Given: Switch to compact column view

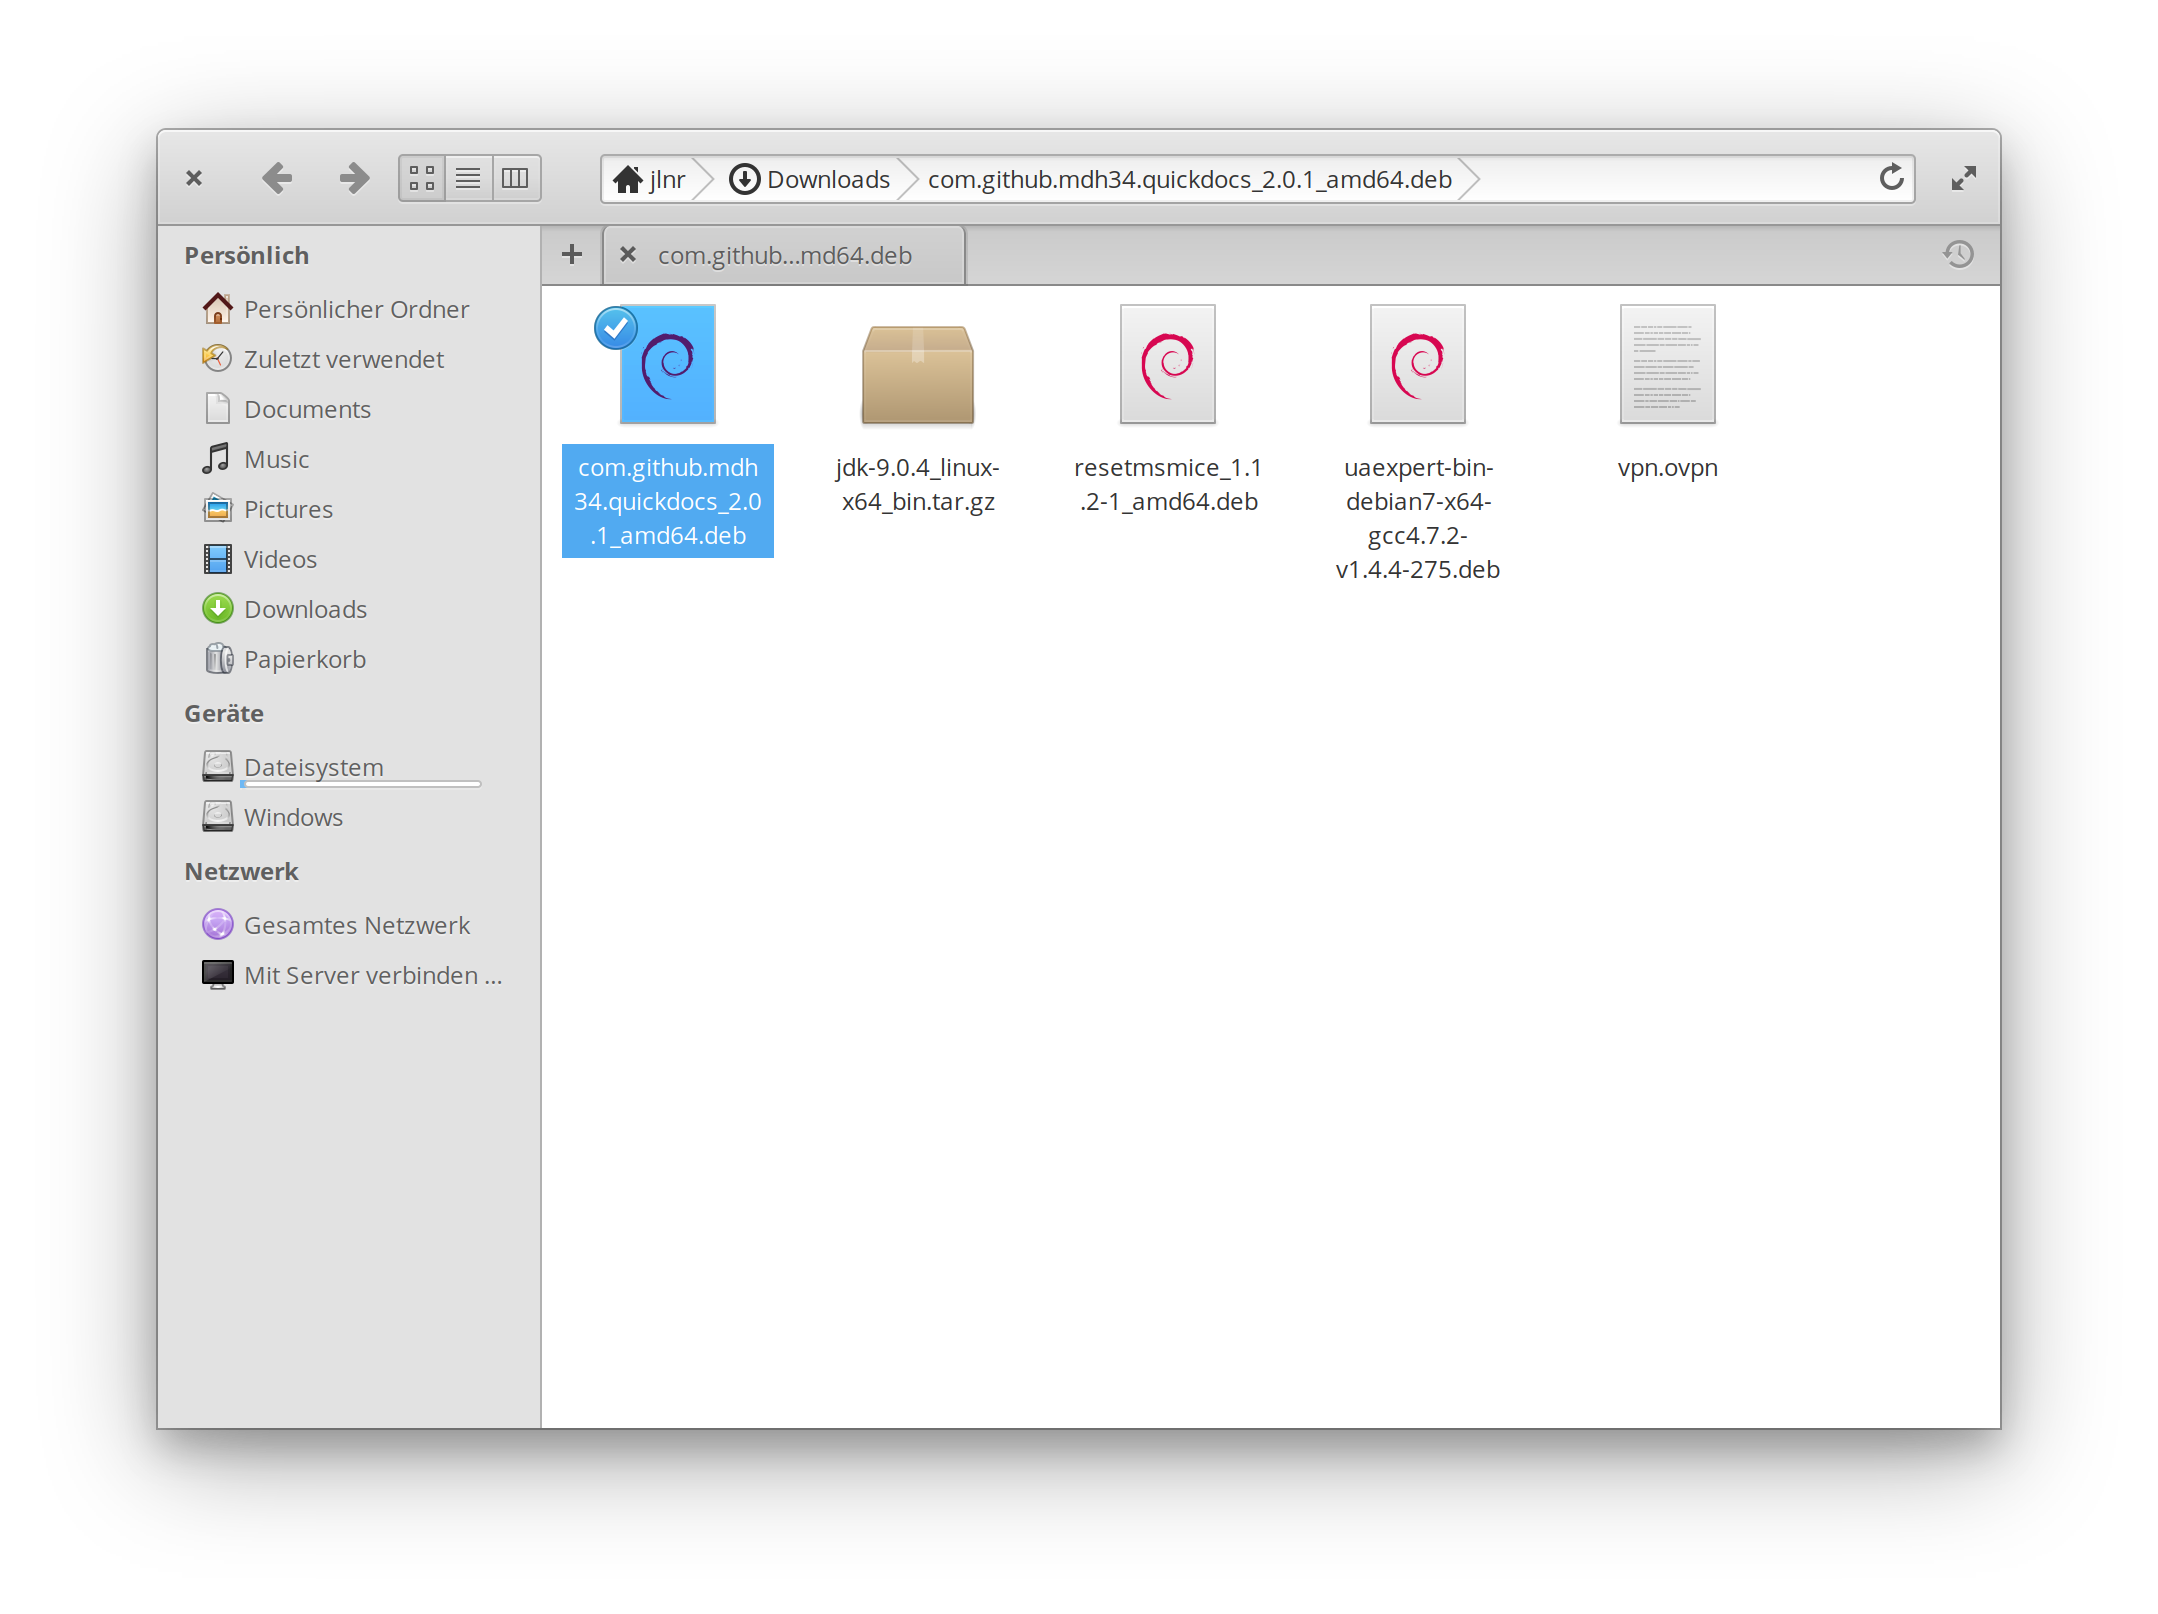Looking at the screenshot, I should click(x=514, y=178).
